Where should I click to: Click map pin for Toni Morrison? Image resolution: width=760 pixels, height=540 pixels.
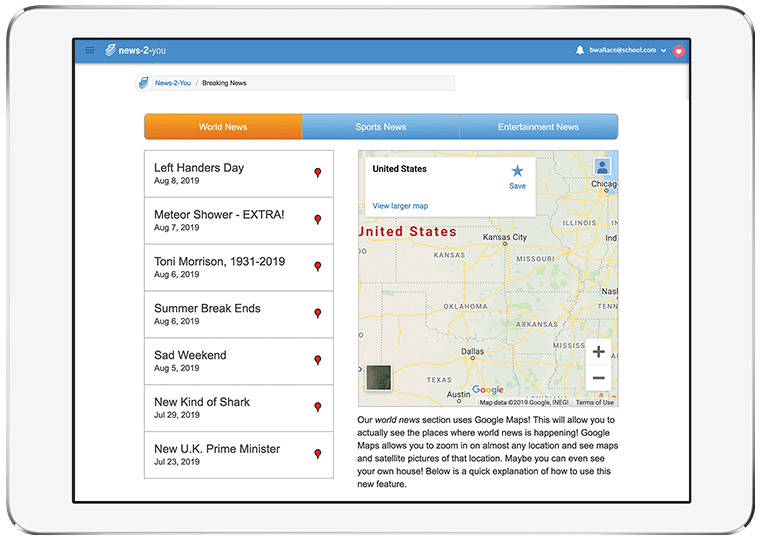(x=317, y=267)
